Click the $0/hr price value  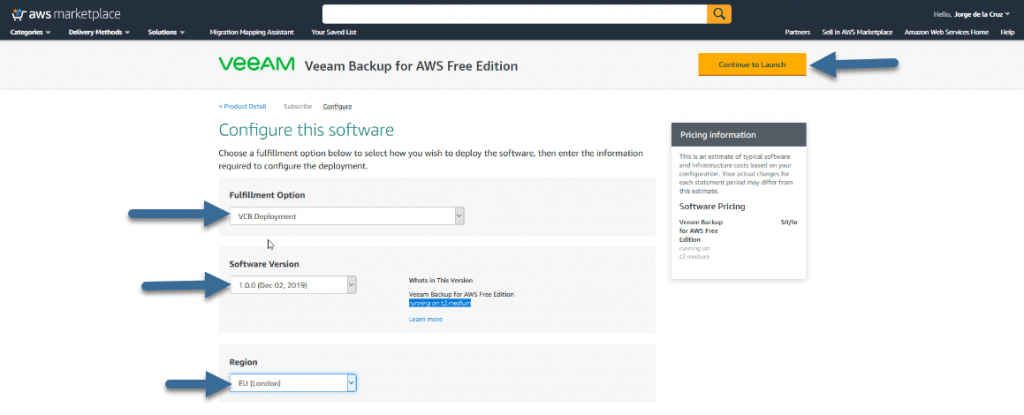click(789, 222)
